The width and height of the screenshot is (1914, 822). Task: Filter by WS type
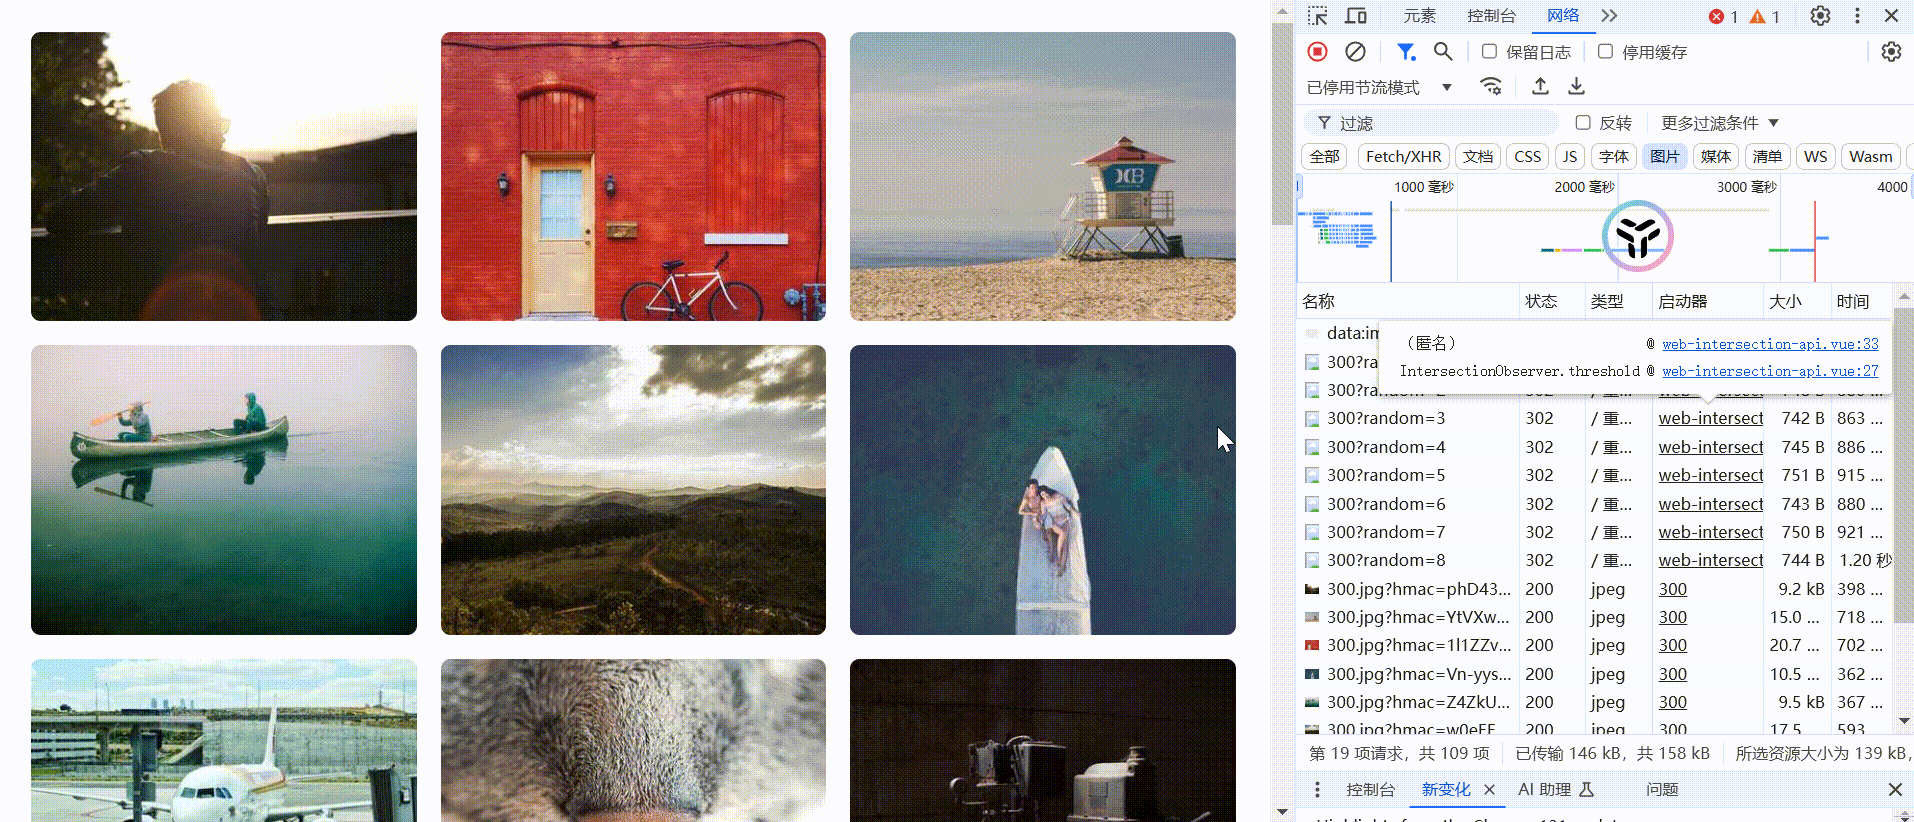pyautogui.click(x=1815, y=157)
